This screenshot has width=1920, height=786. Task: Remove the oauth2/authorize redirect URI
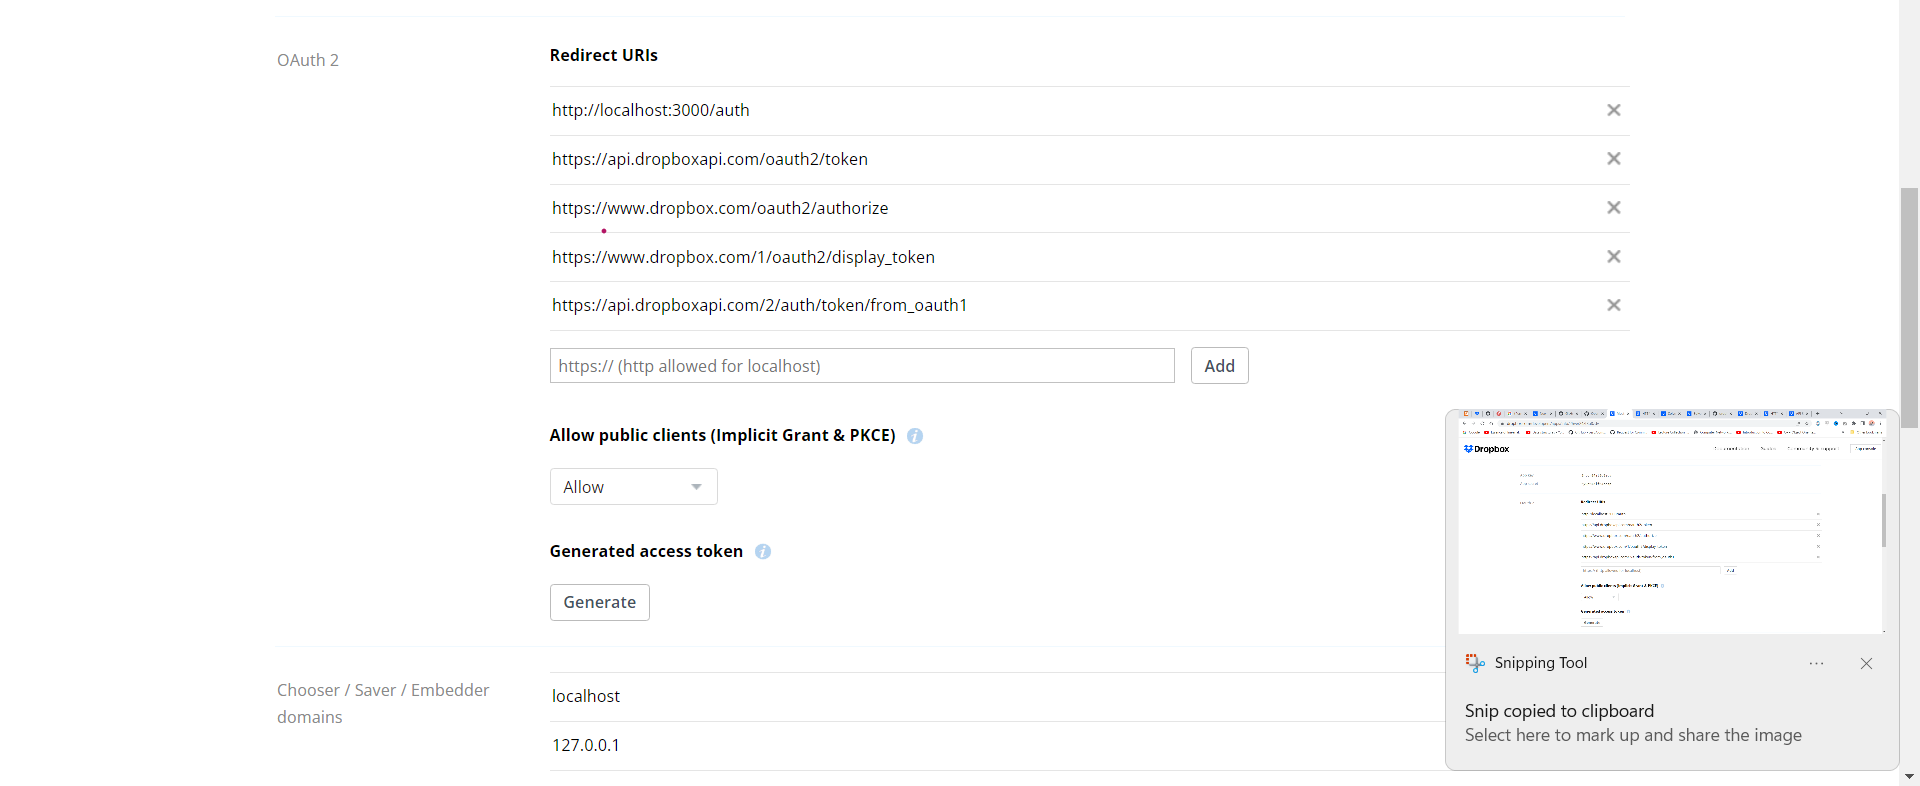coord(1613,208)
